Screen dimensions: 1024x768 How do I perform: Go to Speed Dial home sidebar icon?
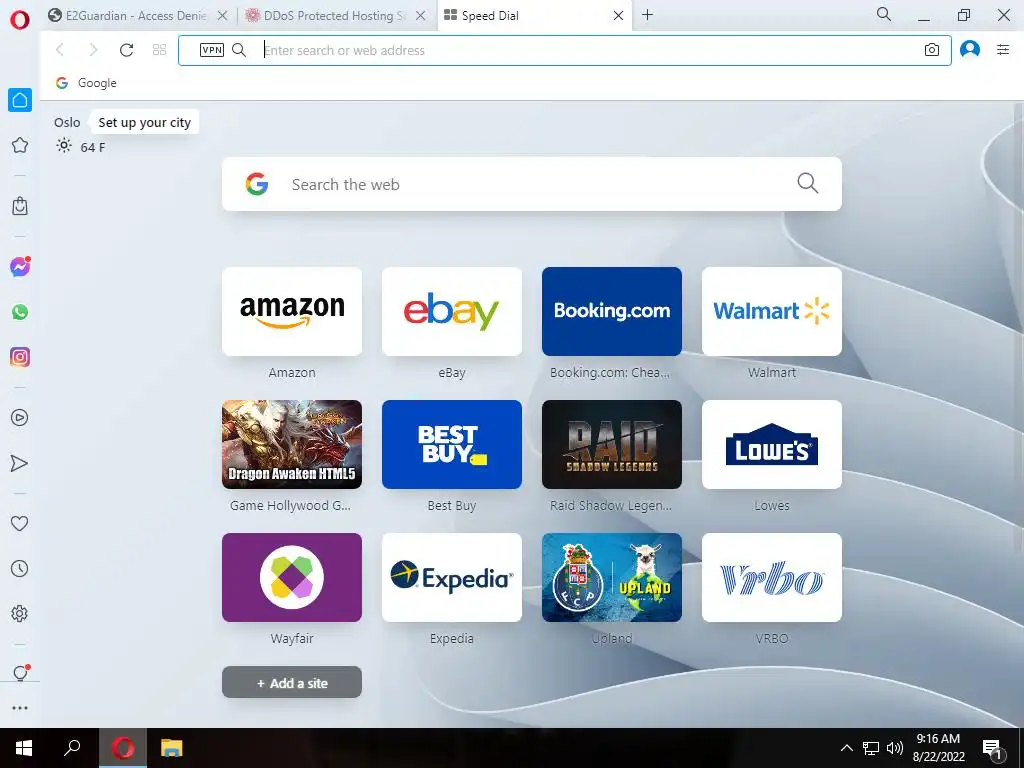pyautogui.click(x=20, y=100)
